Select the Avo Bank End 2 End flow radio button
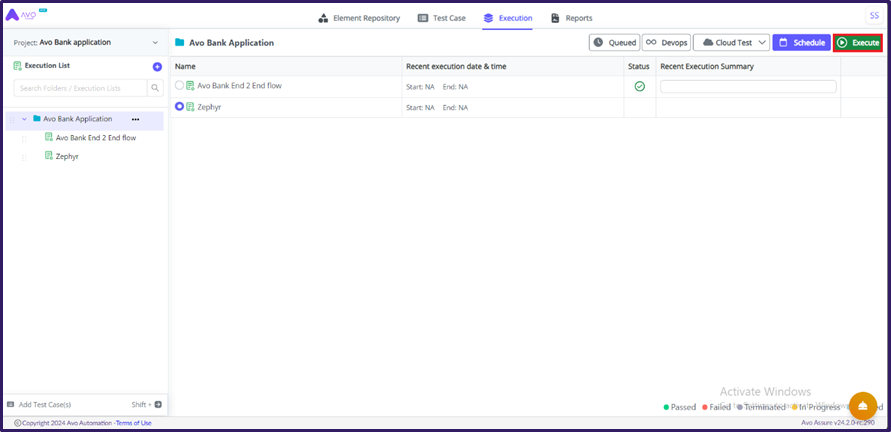 coord(180,86)
